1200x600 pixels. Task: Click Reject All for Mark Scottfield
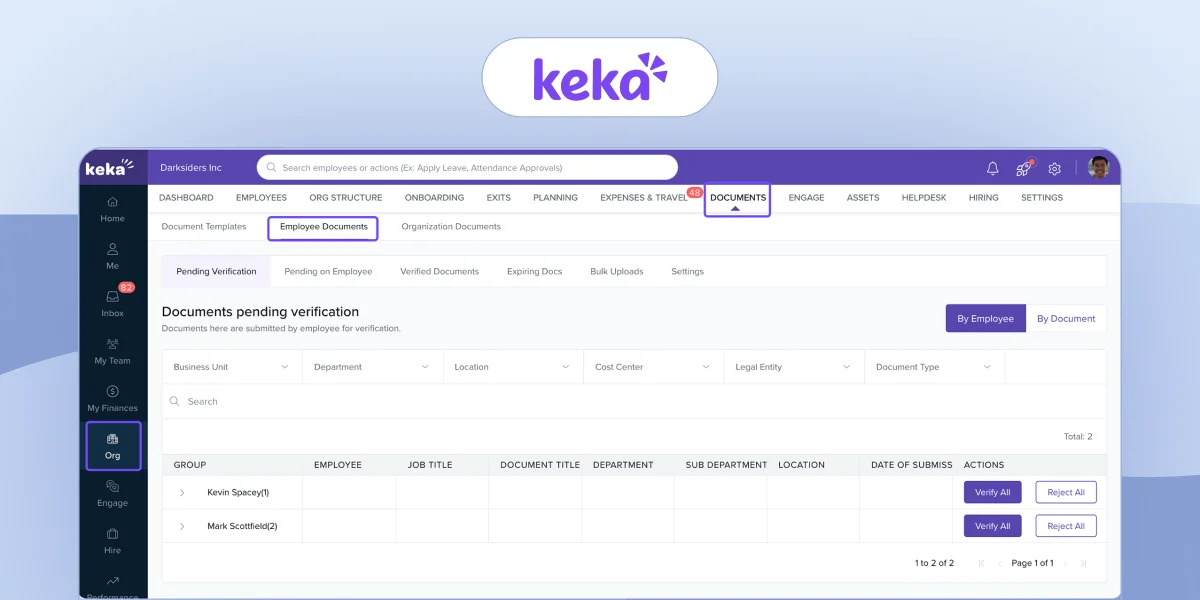tap(1066, 526)
